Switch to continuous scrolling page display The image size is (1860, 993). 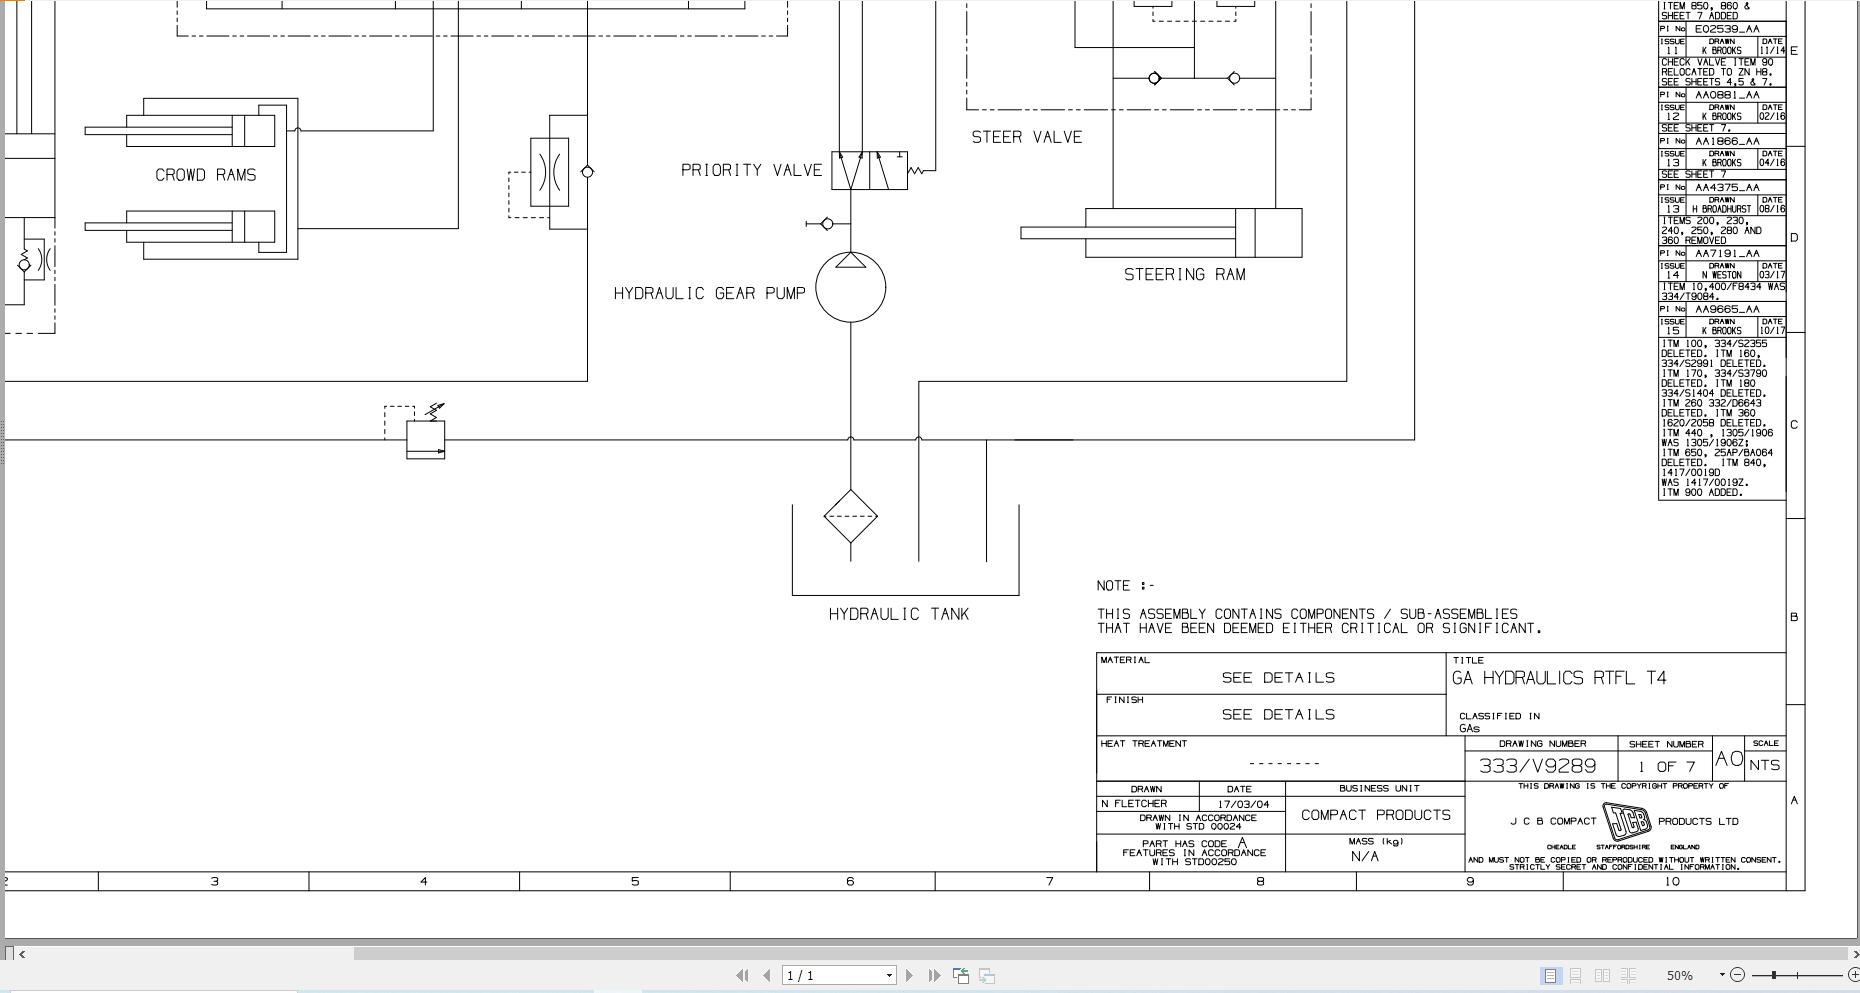point(1578,975)
